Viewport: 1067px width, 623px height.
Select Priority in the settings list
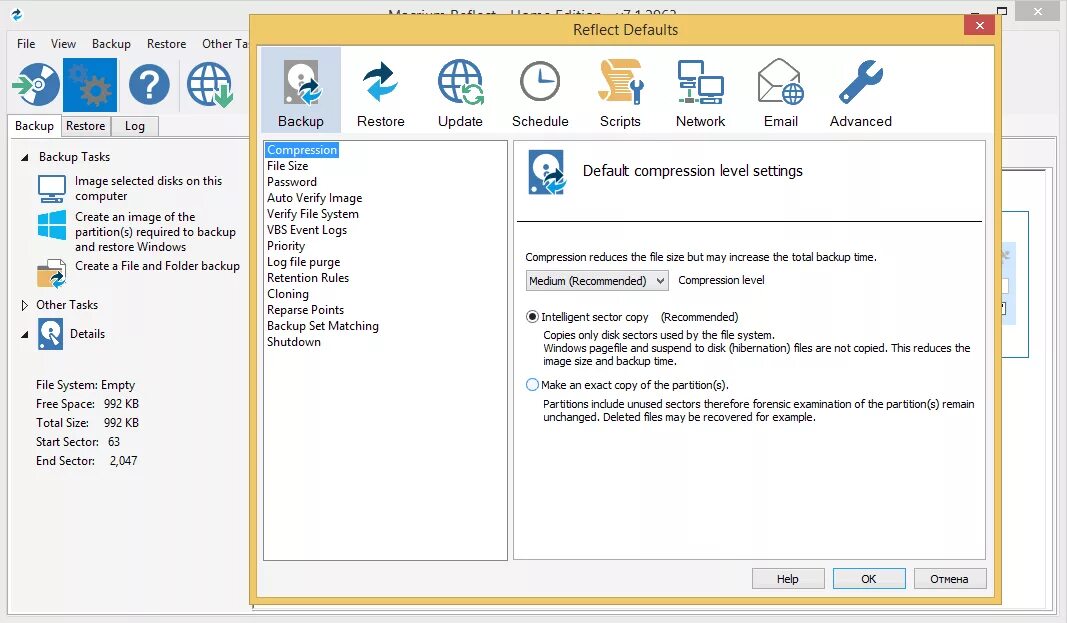click(x=286, y=246)
